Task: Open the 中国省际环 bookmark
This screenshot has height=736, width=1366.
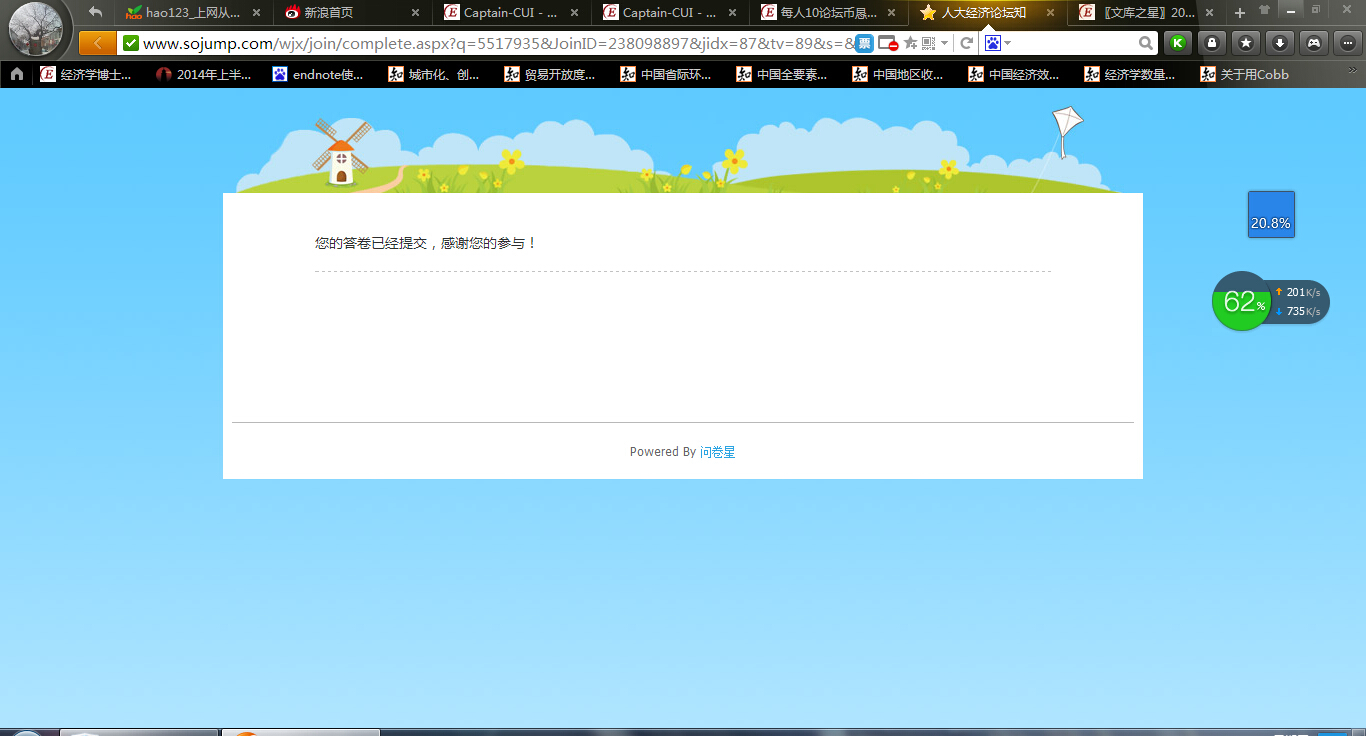Action: (x=666, y=74)
